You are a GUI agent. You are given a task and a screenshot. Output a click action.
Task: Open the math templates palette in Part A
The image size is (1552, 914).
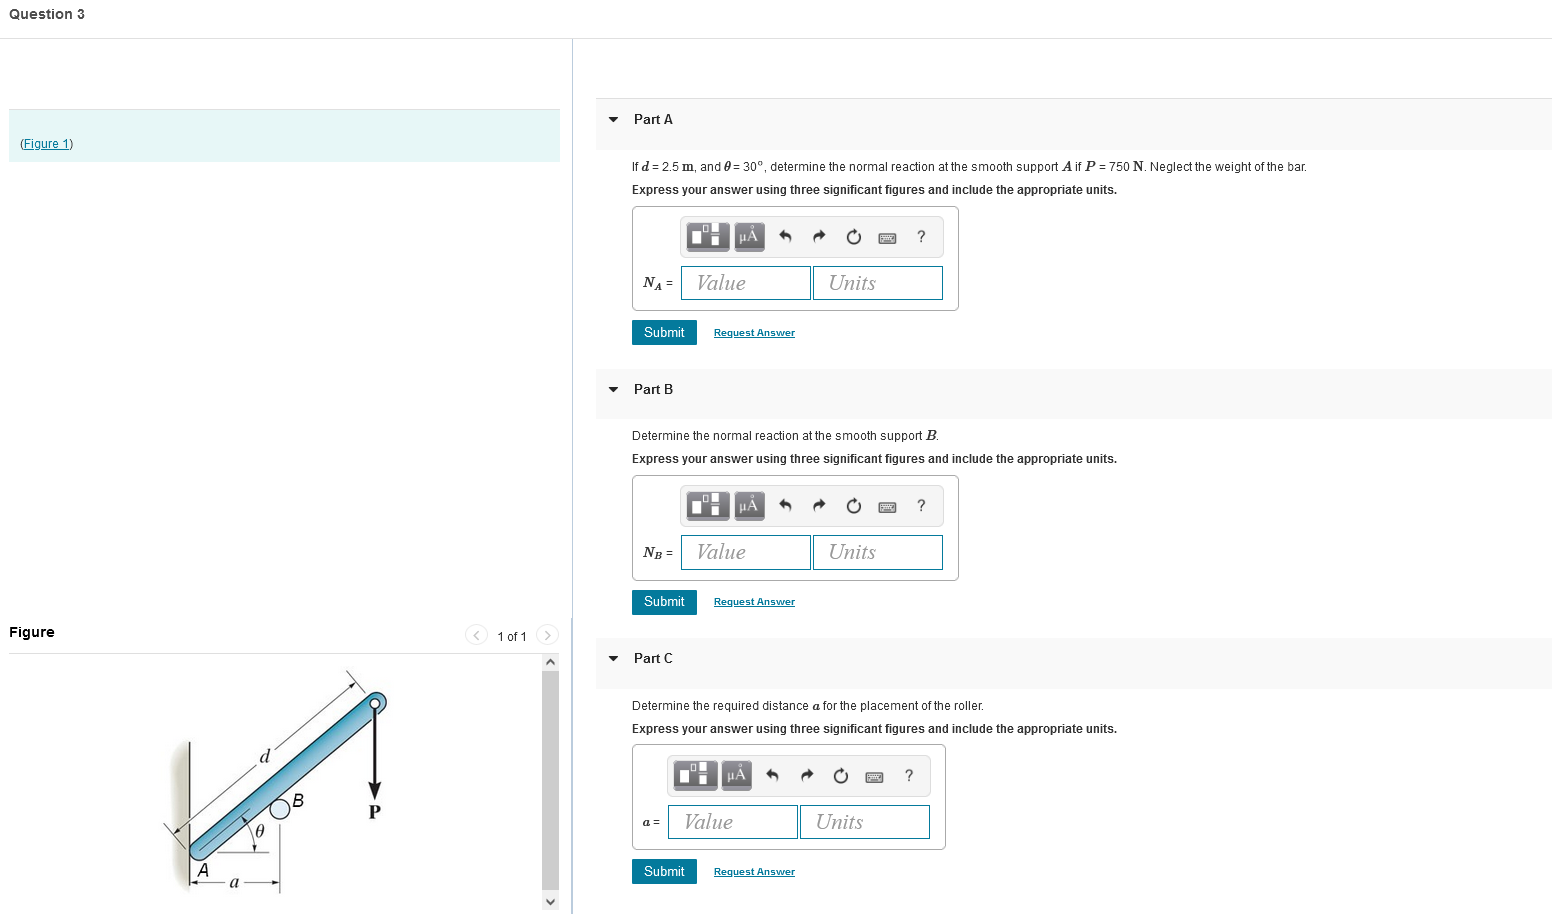(707, 237)
